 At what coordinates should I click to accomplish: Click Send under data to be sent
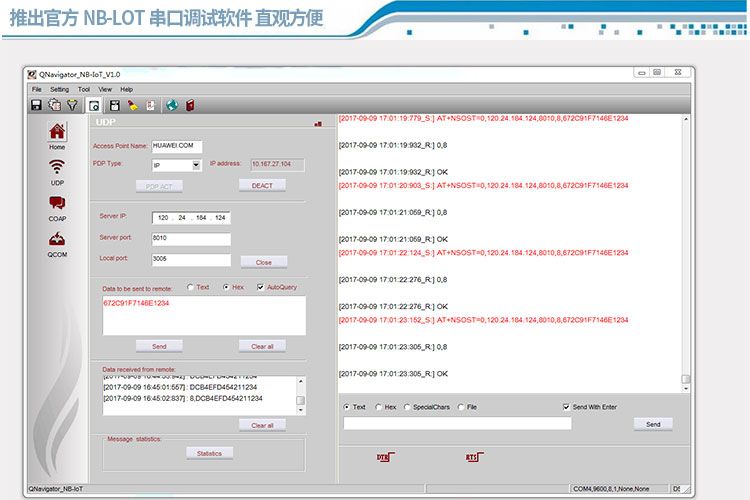(159, 346)
